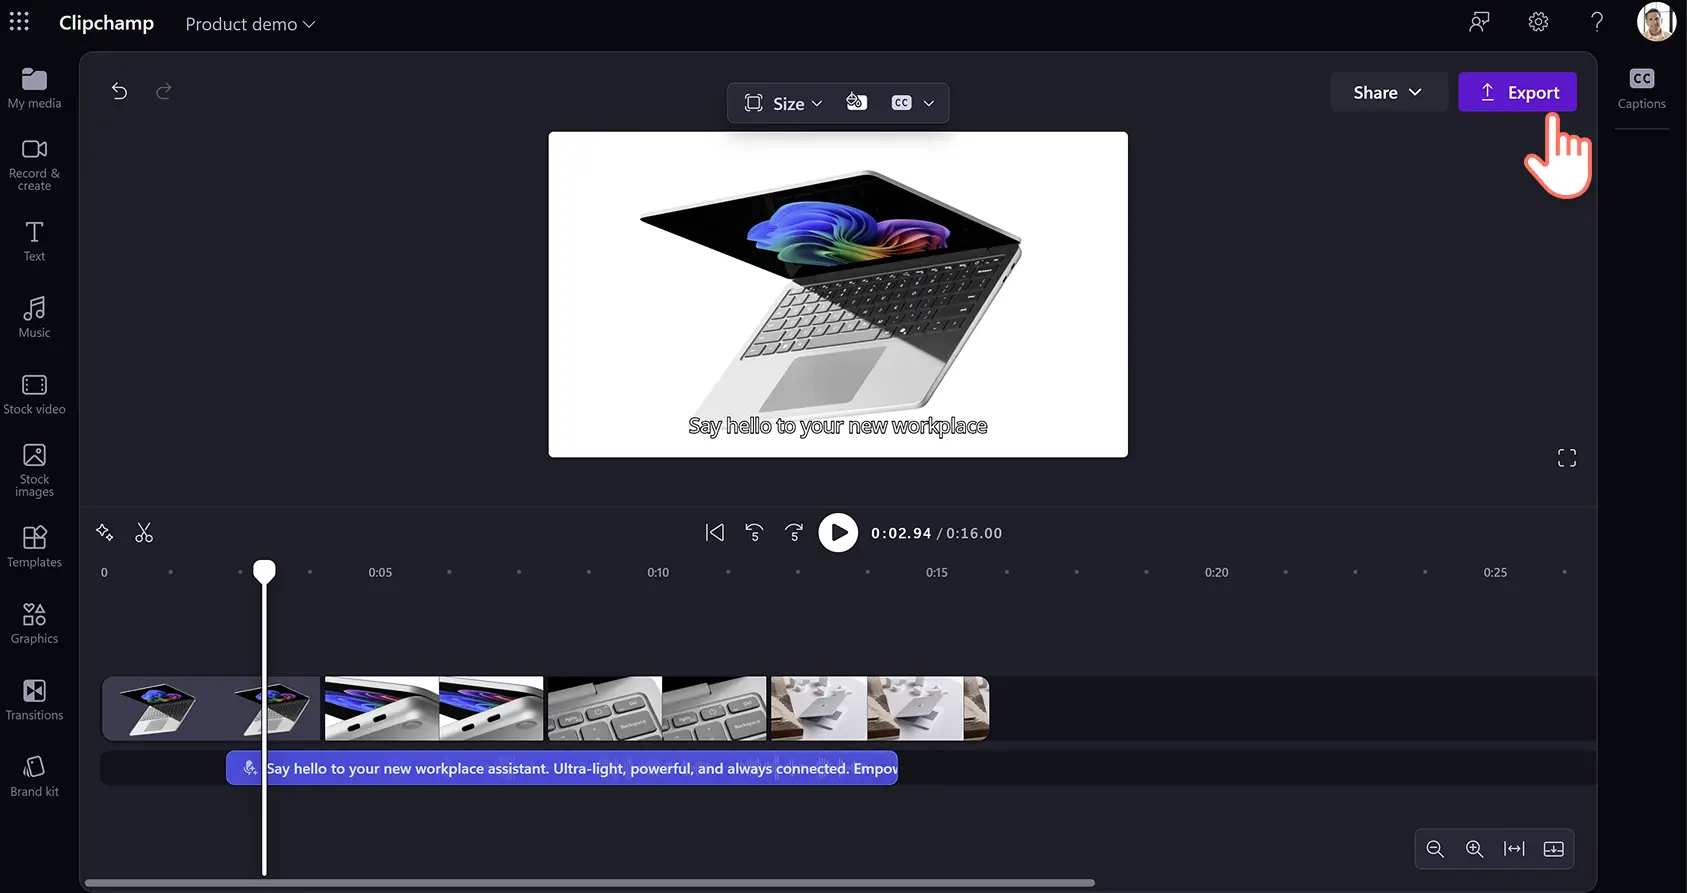Click the Export button
This screenshot has height=893, width=1687.
point(1517,92)
